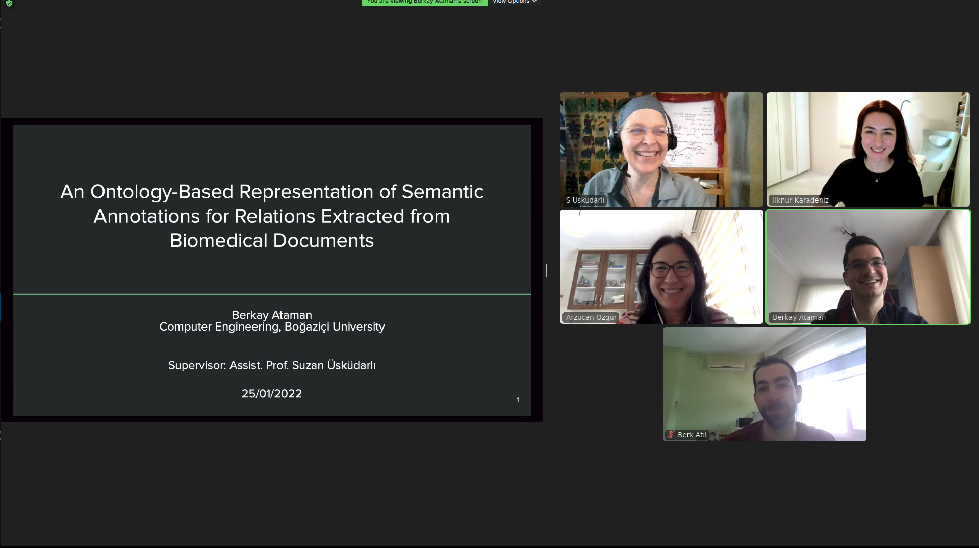Click the Ilknur Karadeniz name label
The height and width of the screenshot is (548, 979).
(800, 200)
